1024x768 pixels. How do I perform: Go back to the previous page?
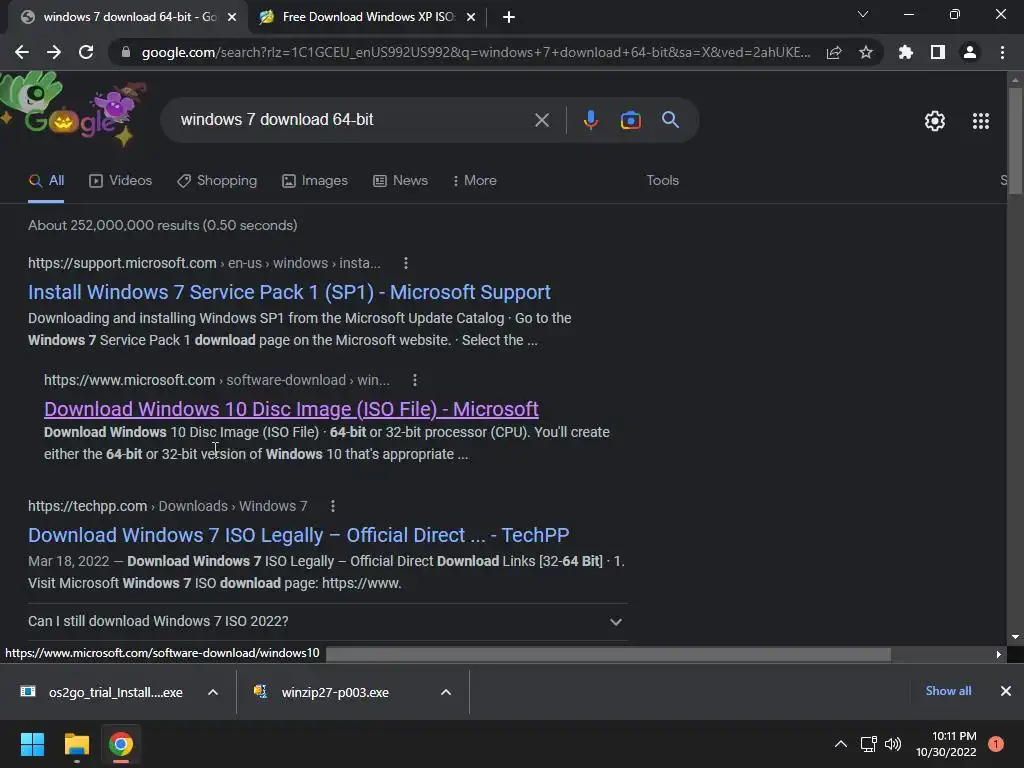pos(22,52)
